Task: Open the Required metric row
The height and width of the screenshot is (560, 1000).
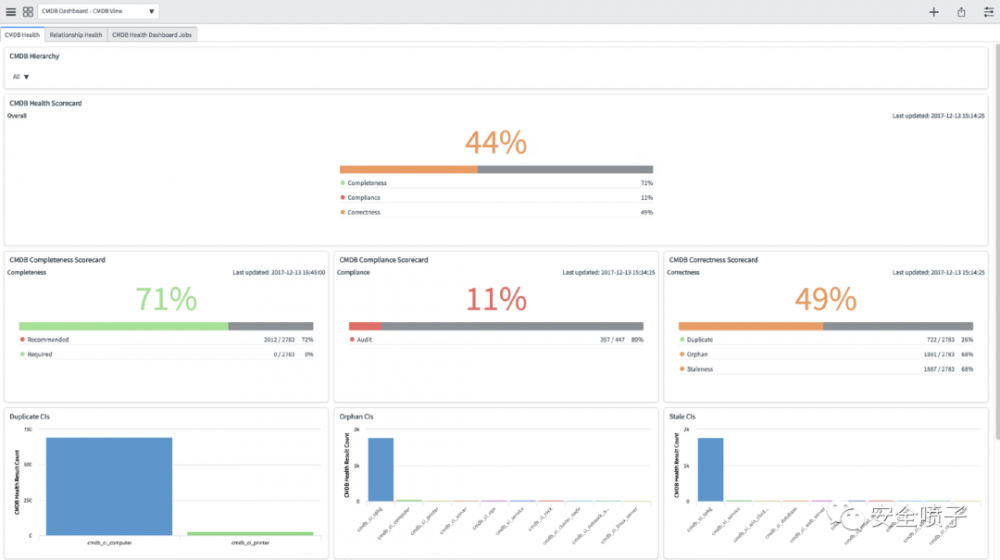Action: 166,355
